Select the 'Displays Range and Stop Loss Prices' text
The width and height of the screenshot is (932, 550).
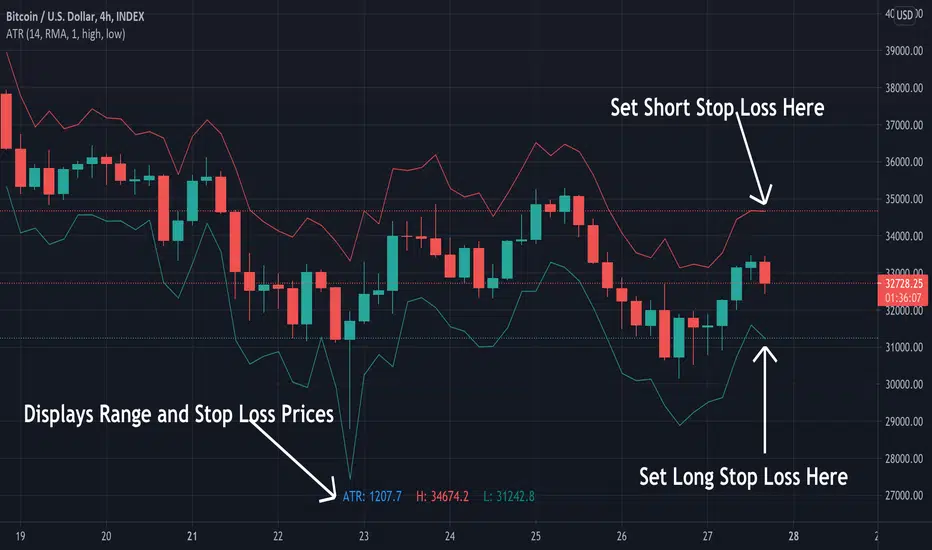coord(178,415)
